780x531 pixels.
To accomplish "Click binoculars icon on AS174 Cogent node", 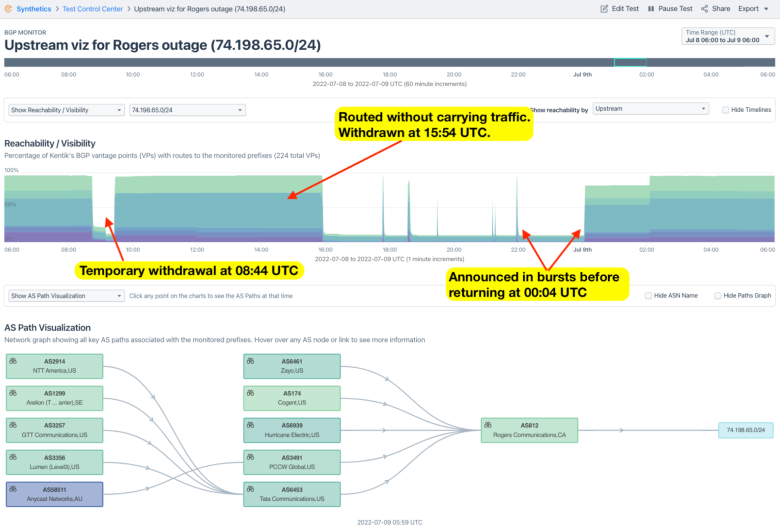I will [251, 393].
